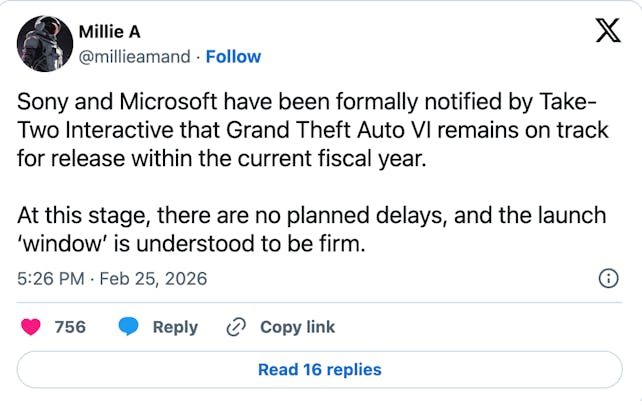The image size is (642, 405).
Task: Visit the @millieamand handle link
Action: [133, 56]
